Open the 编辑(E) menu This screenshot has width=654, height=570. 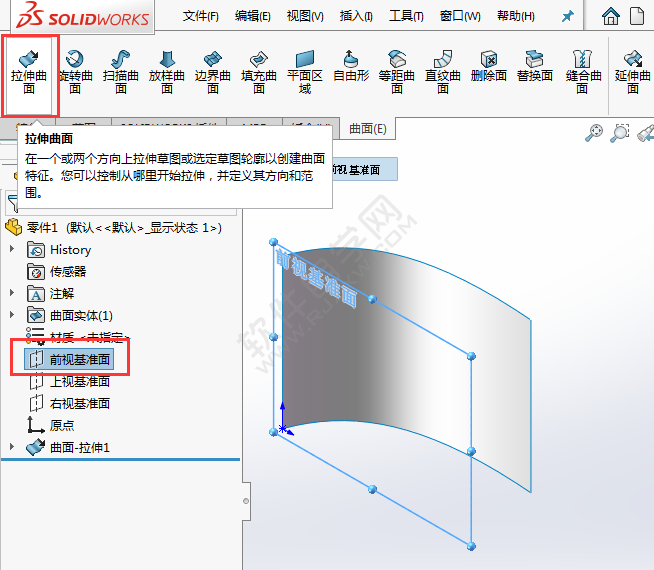pyautogui.click(x=253, y=16)
